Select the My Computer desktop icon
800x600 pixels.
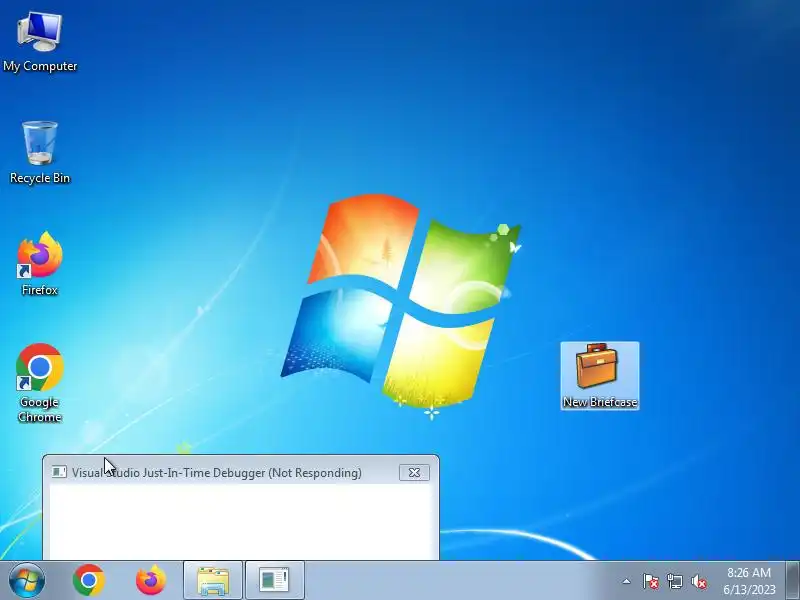[x=40, y=42]
